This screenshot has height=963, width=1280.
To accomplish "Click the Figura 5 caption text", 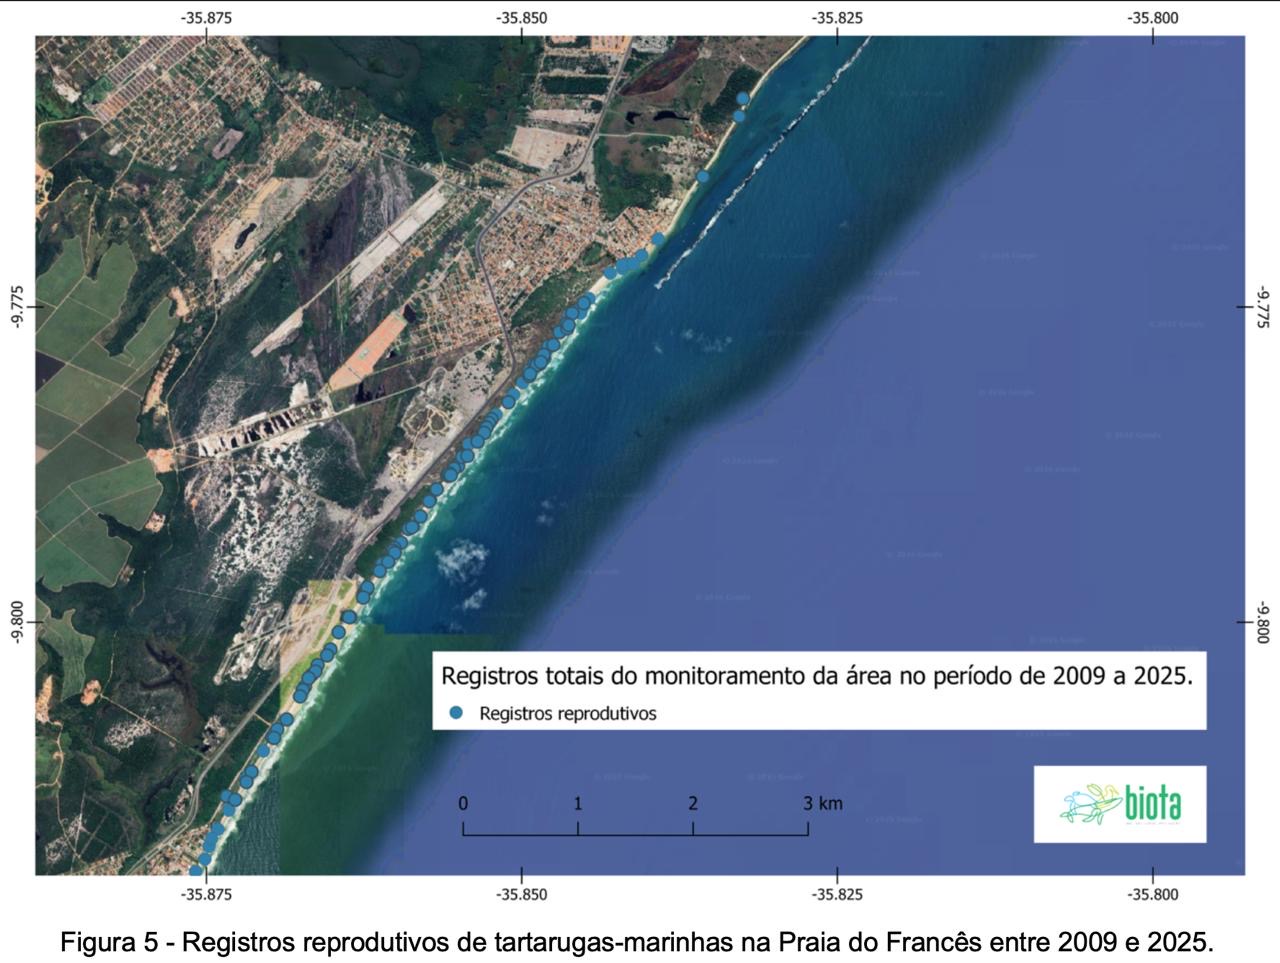I will pos(637,942).
